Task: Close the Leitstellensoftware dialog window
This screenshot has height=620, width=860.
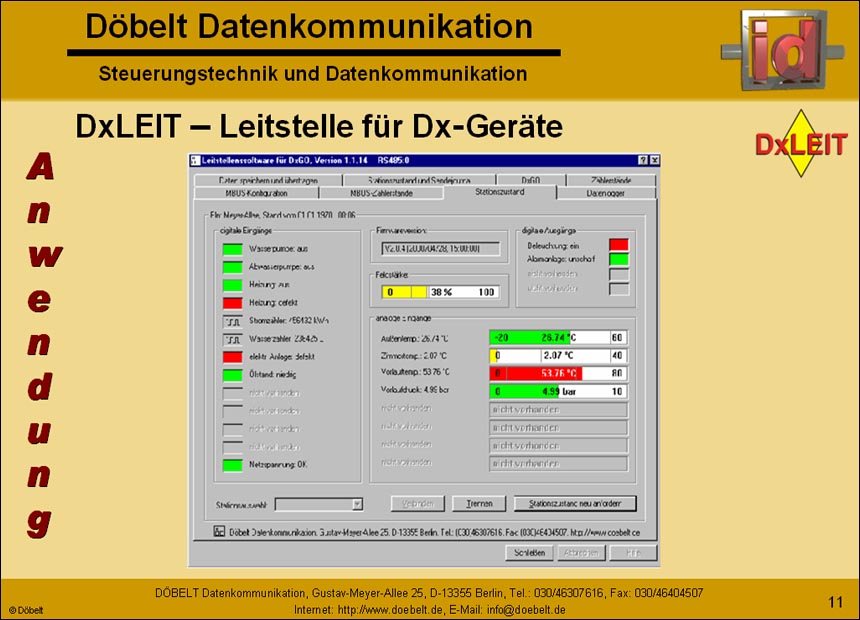Action: coord(654,160)
